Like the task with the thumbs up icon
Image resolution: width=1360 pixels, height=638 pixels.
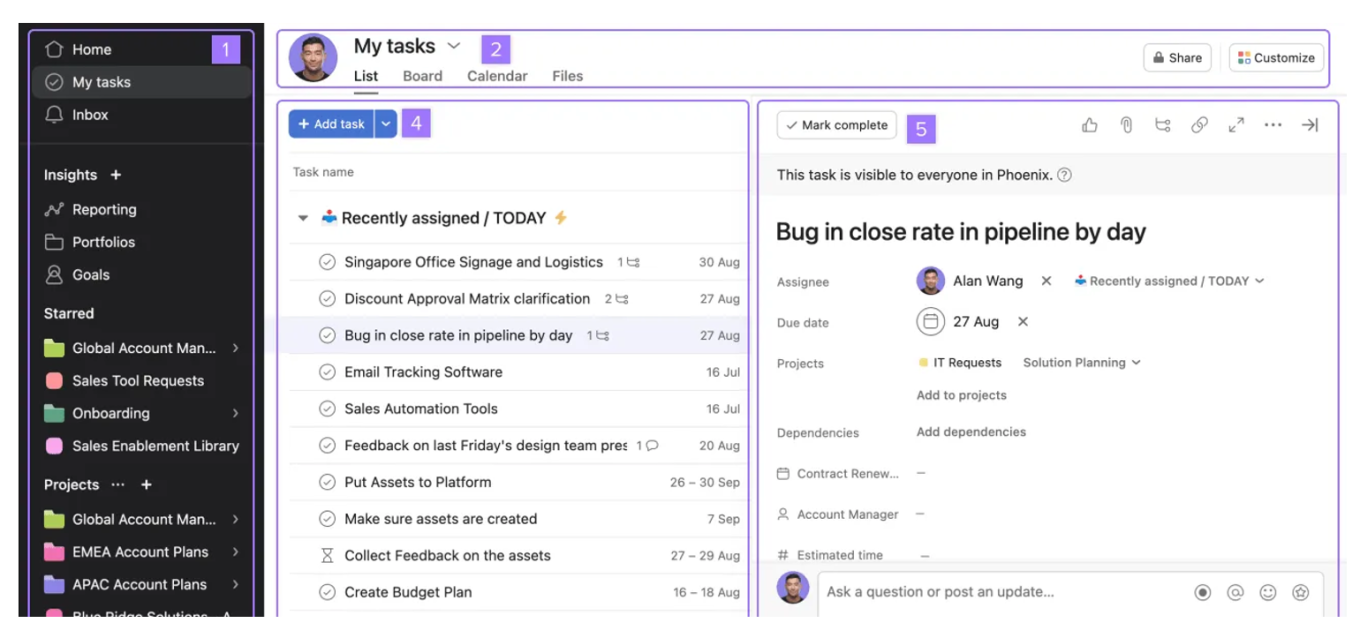tap(1089, 124)
